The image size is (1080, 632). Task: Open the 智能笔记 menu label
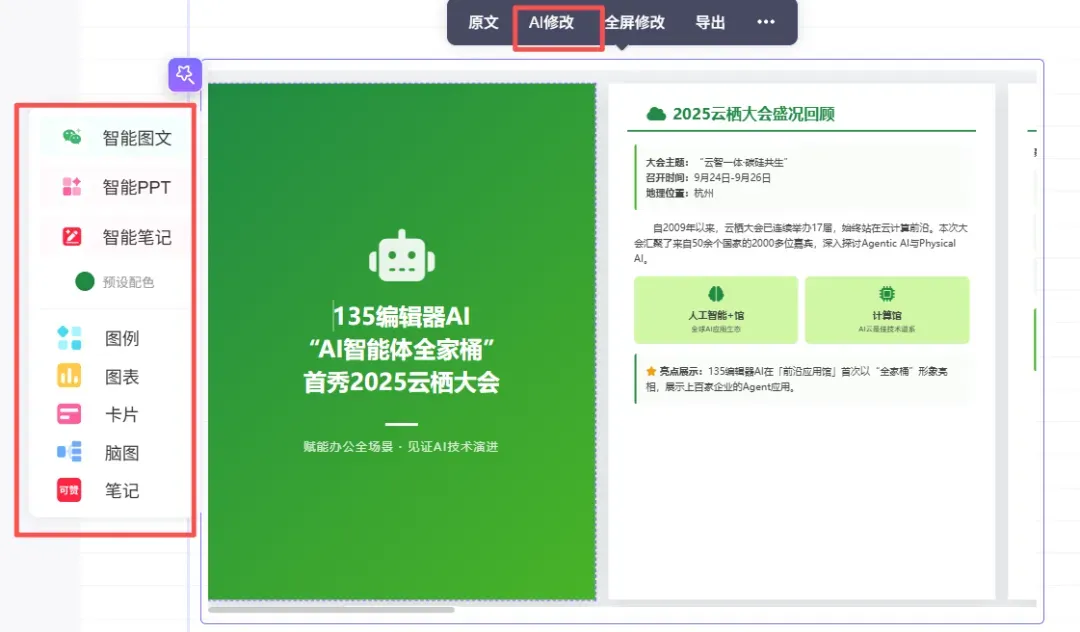pyautogui.click(x=137, y=238)
